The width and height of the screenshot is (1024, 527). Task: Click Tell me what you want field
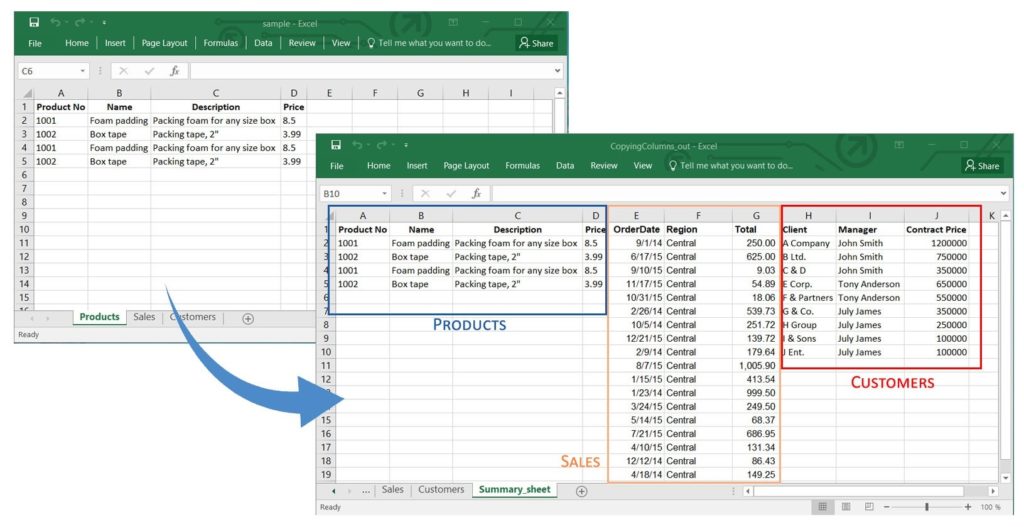[x=736, y=166]
